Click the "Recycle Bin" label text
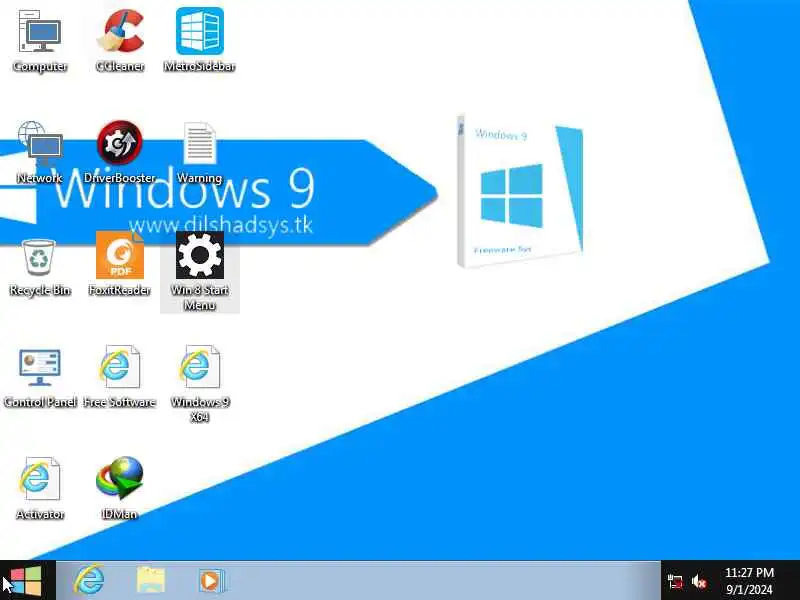This screenshot has width=800, height=600. pos(40,290)
